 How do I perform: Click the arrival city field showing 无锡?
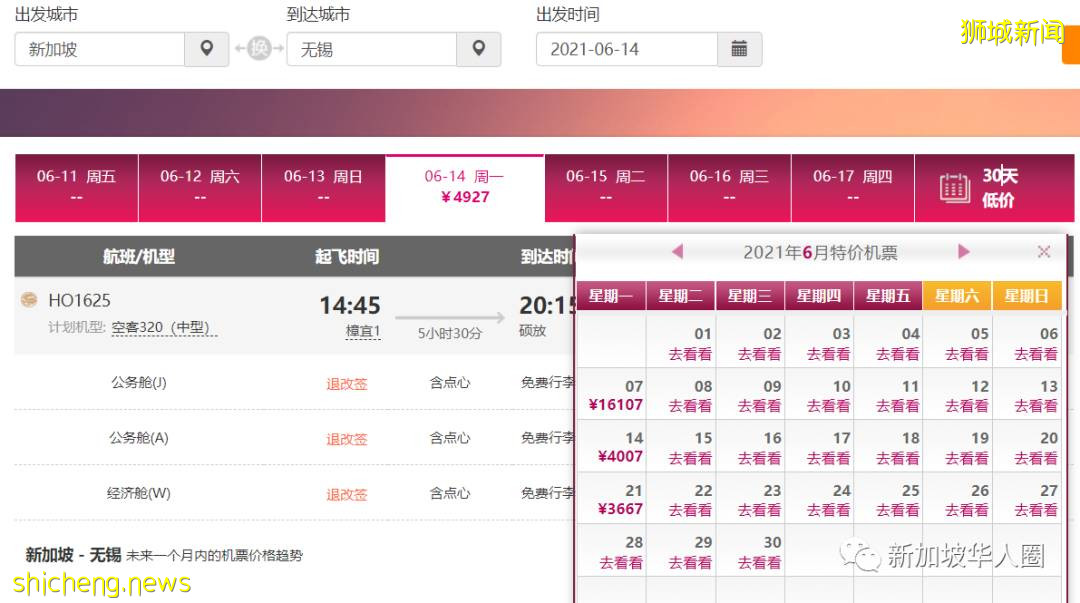371,49
